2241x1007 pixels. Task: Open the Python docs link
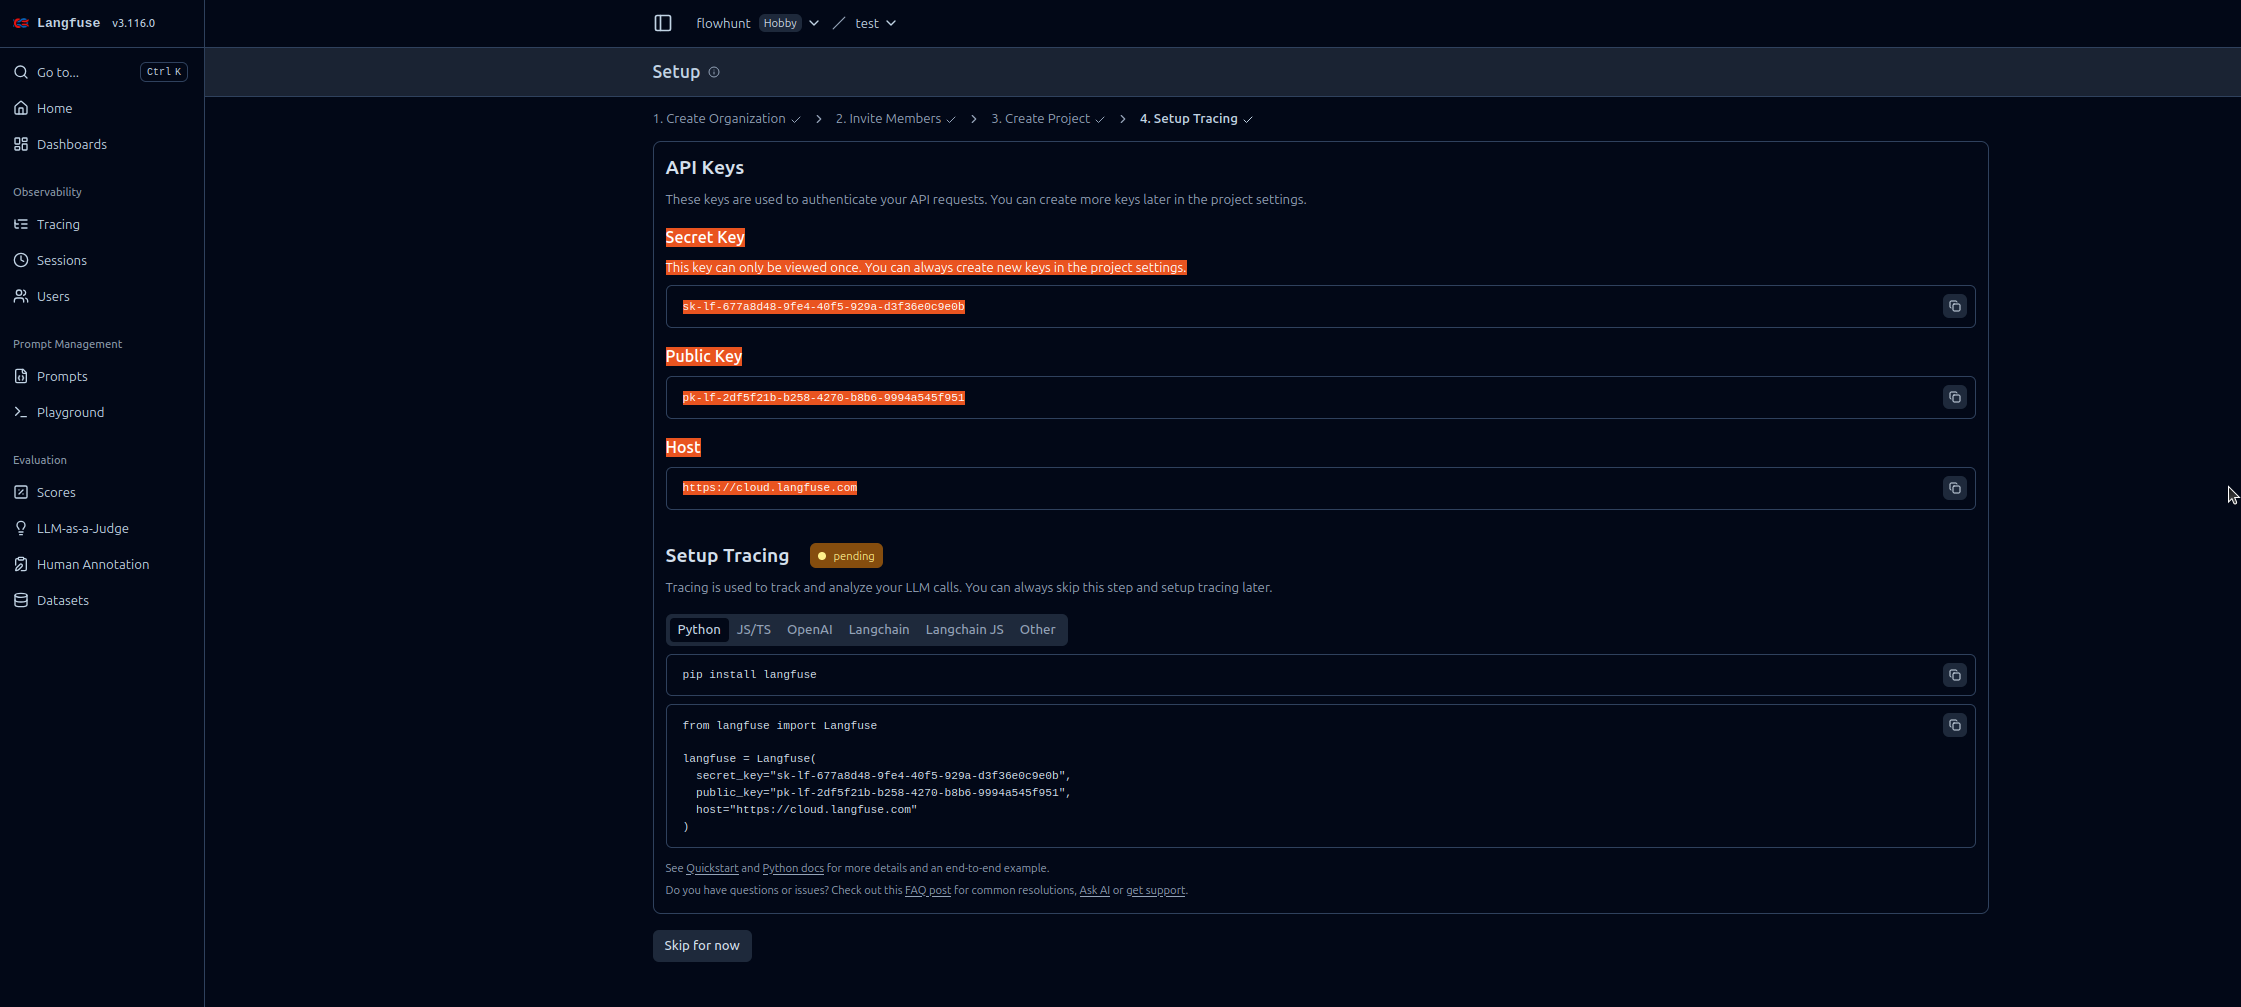[793, 868]
